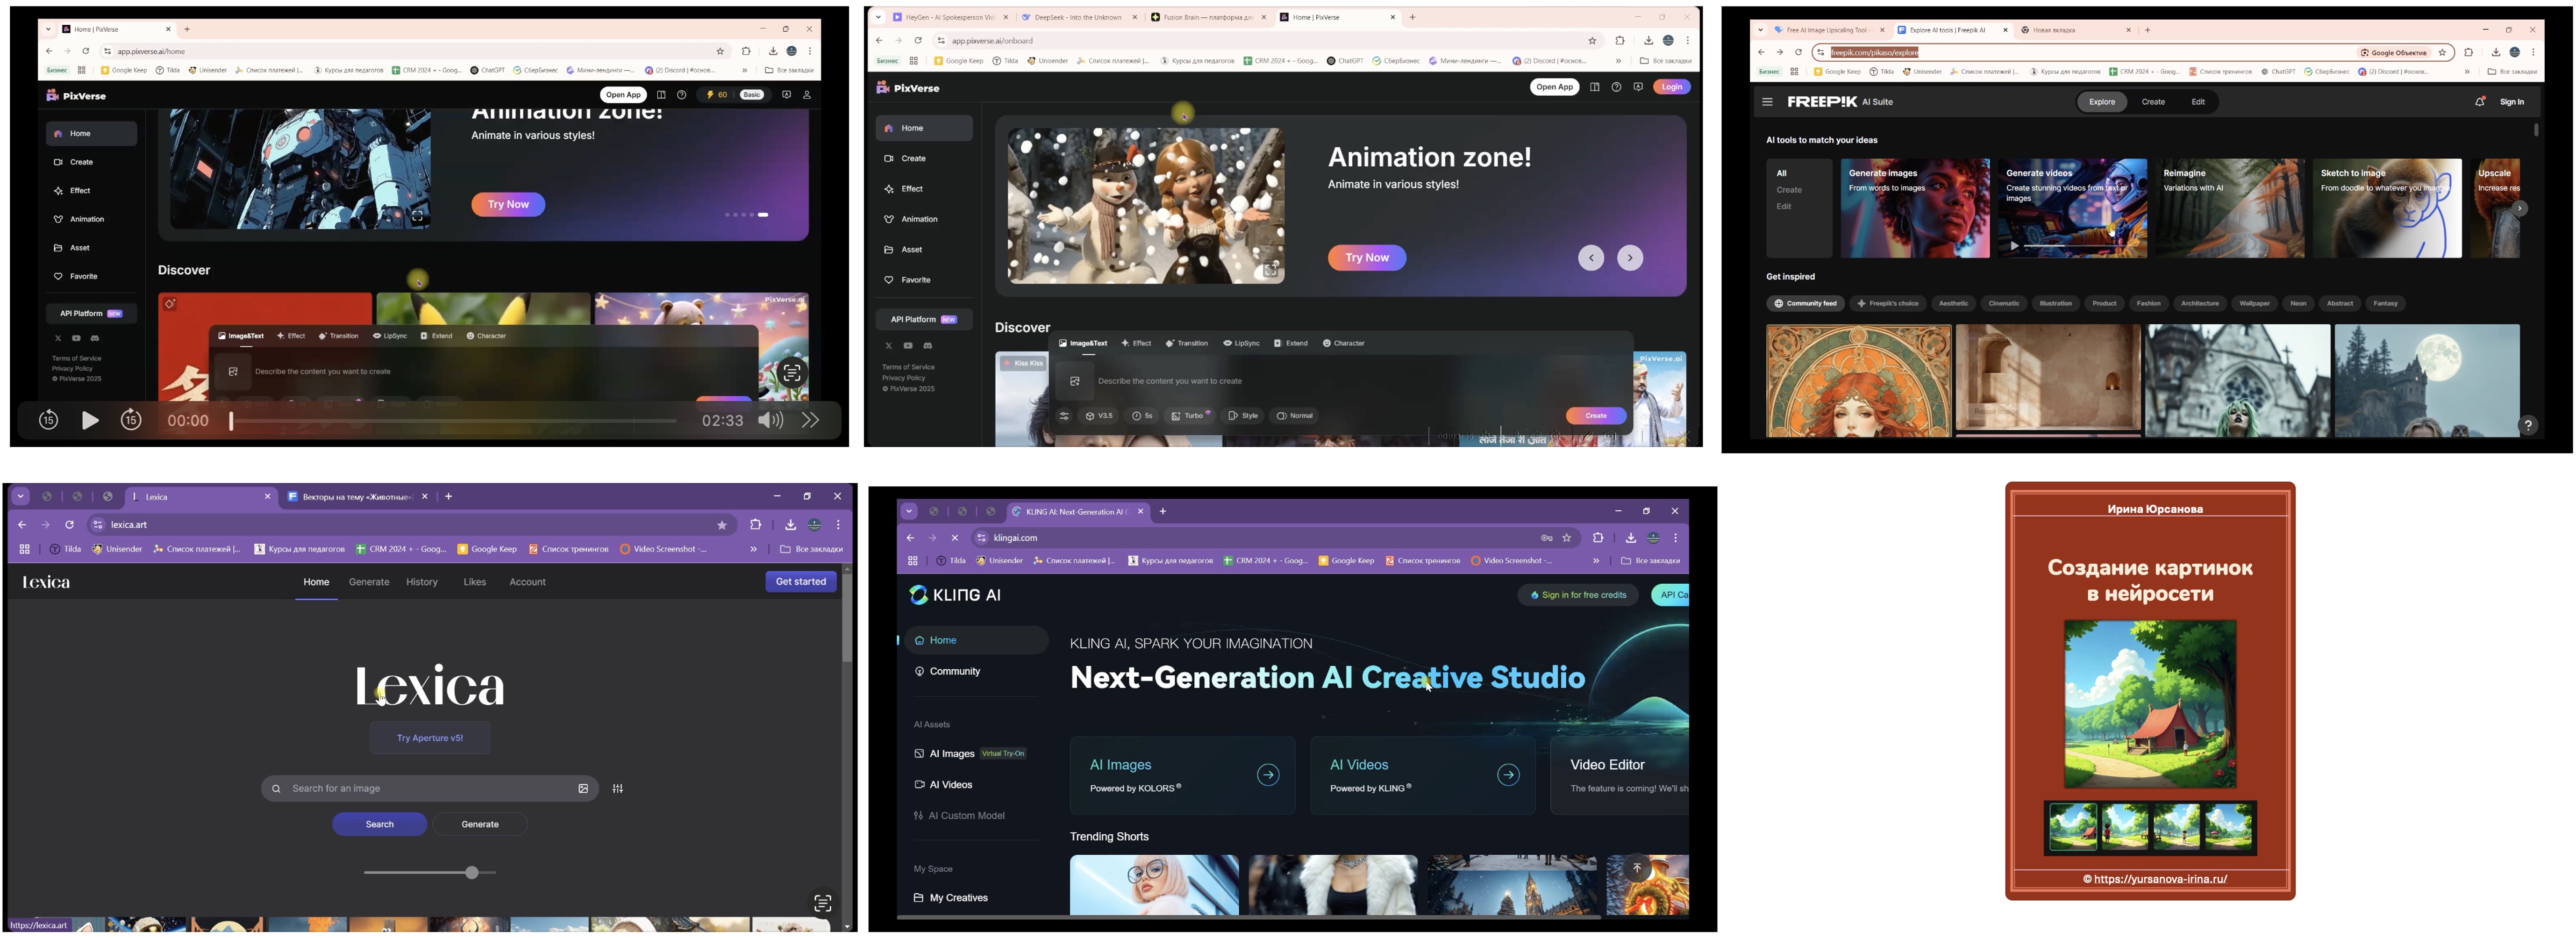Click the pink Create button in PixVerse onboard
This screenshot has width=2576, height=938.
click(x=1596, y=416)
